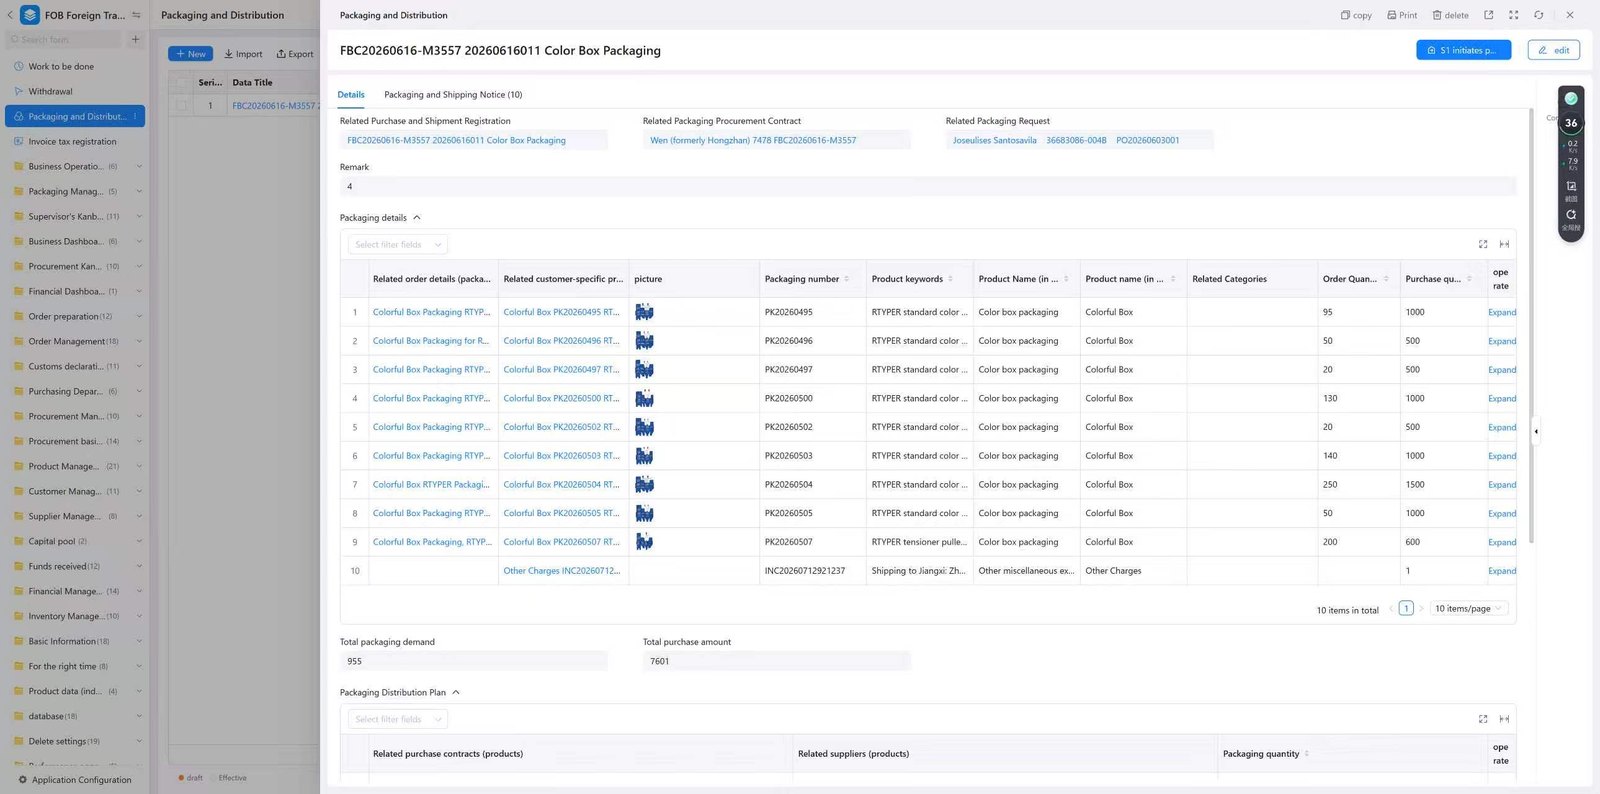Collapse Packaging Distribution Plan section
Viewport: 1600px width, 794px height.
coord(456,692)
